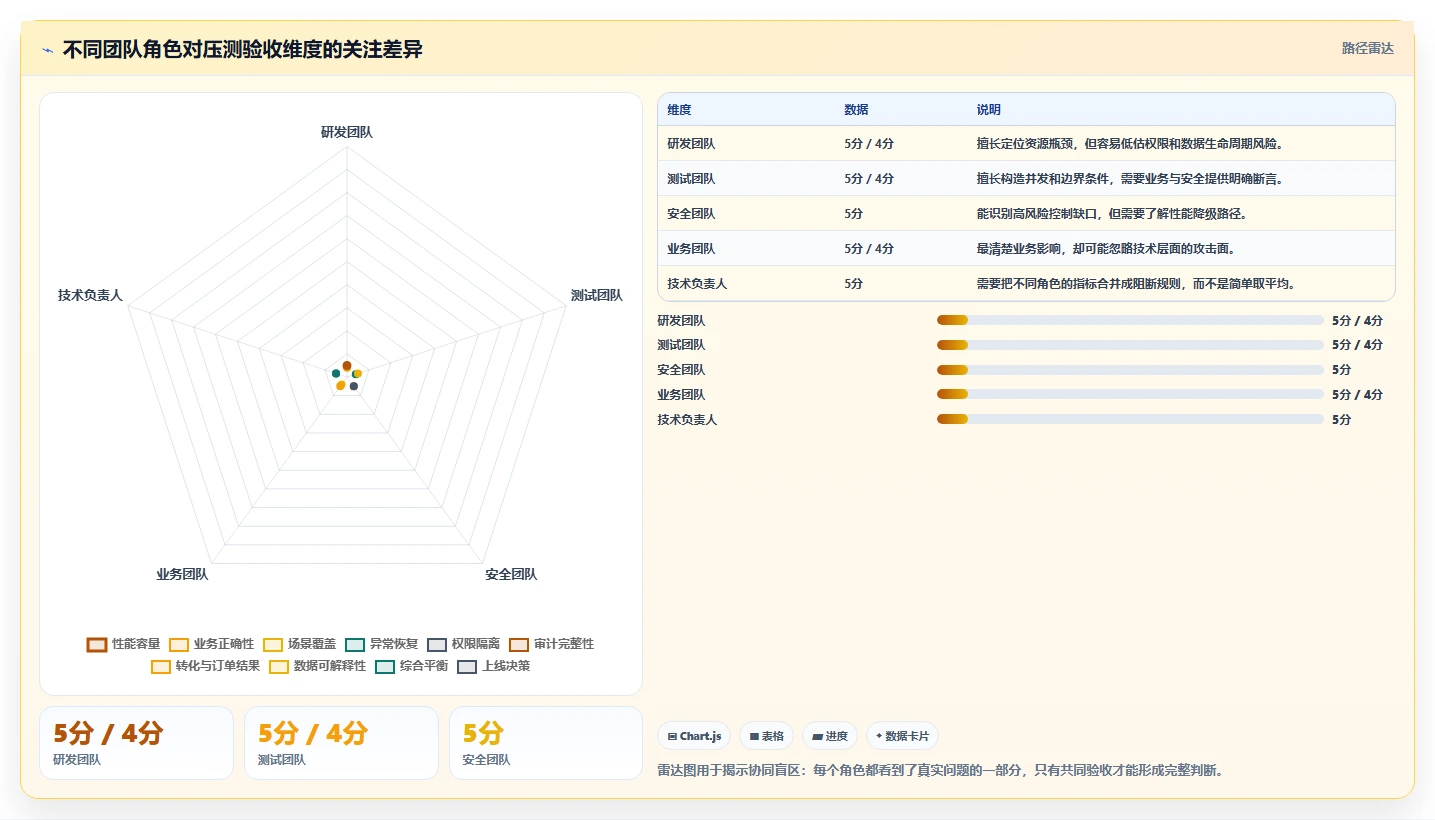Click the chart title 不同团队角色对压测验收维度的关注差异
Image resolution: width=1435 pixels, height=820 pixels.
click(x=243, y=50)
